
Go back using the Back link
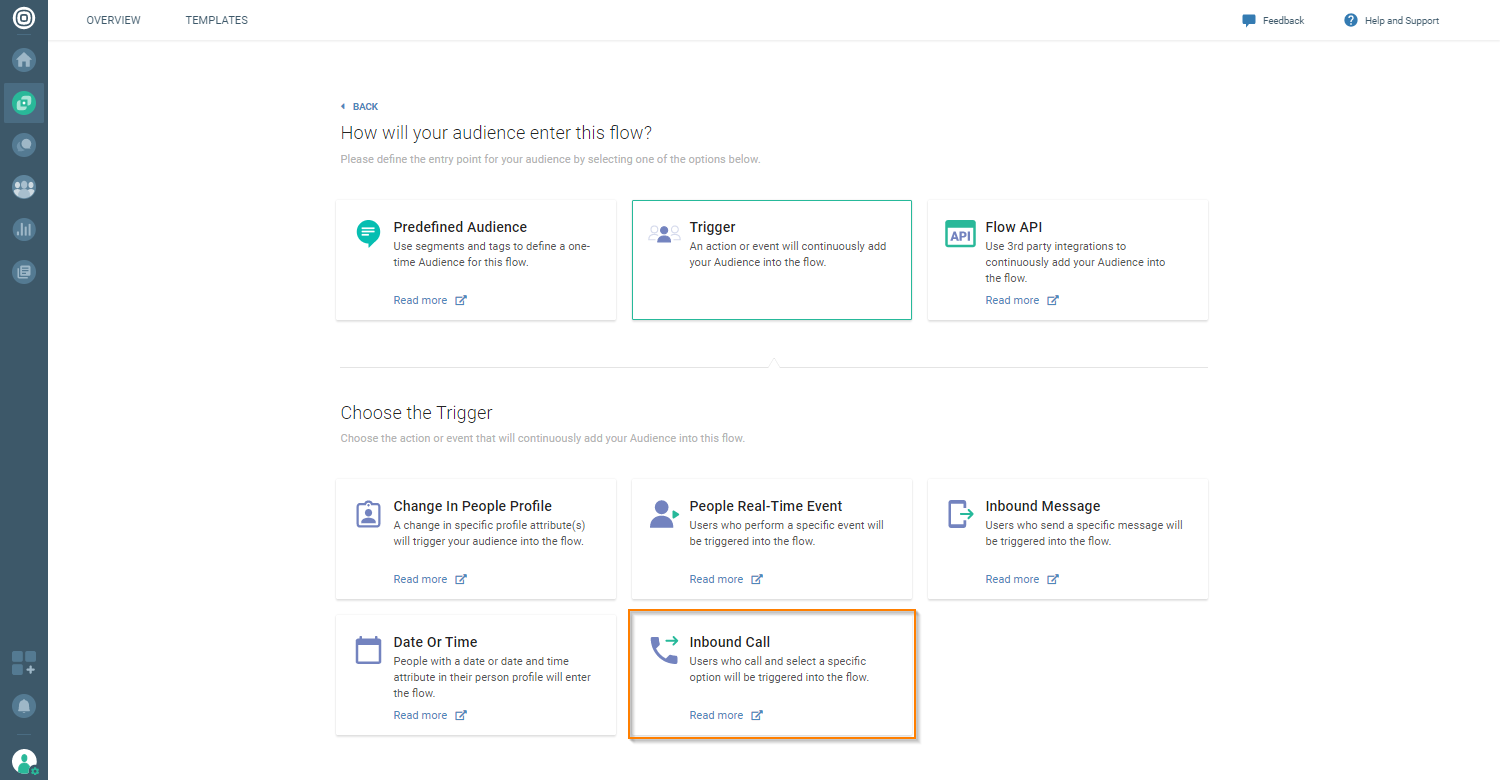tap(360, 107)
